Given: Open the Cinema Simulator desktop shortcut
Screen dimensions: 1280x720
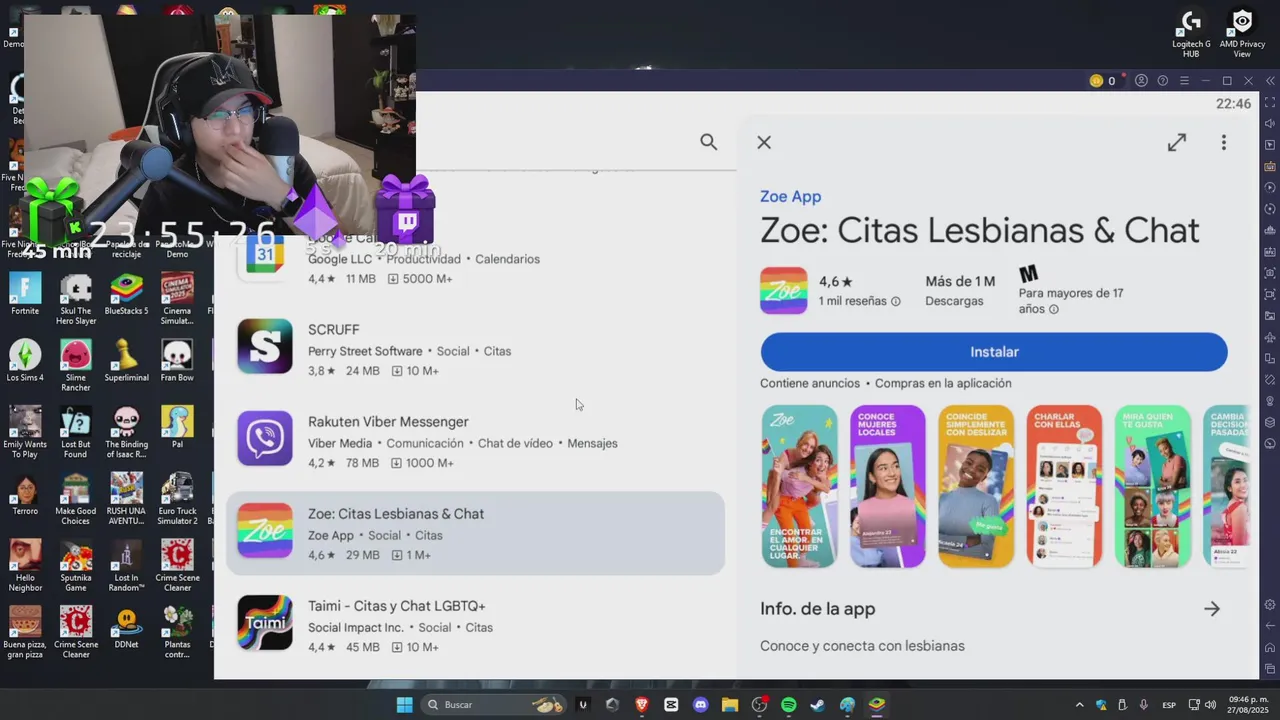Looking at the screenshot, I should 177,299.
